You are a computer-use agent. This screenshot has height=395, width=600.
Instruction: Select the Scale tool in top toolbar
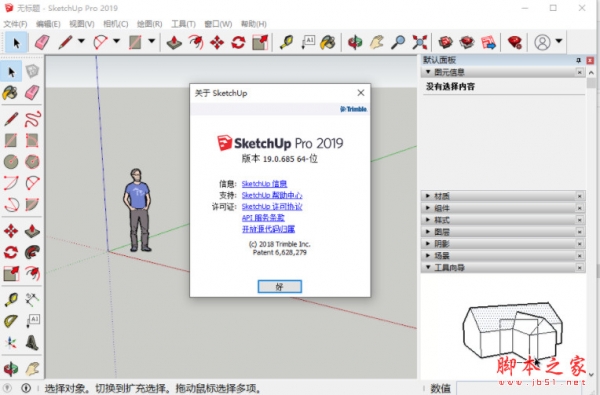pos(260,42)
